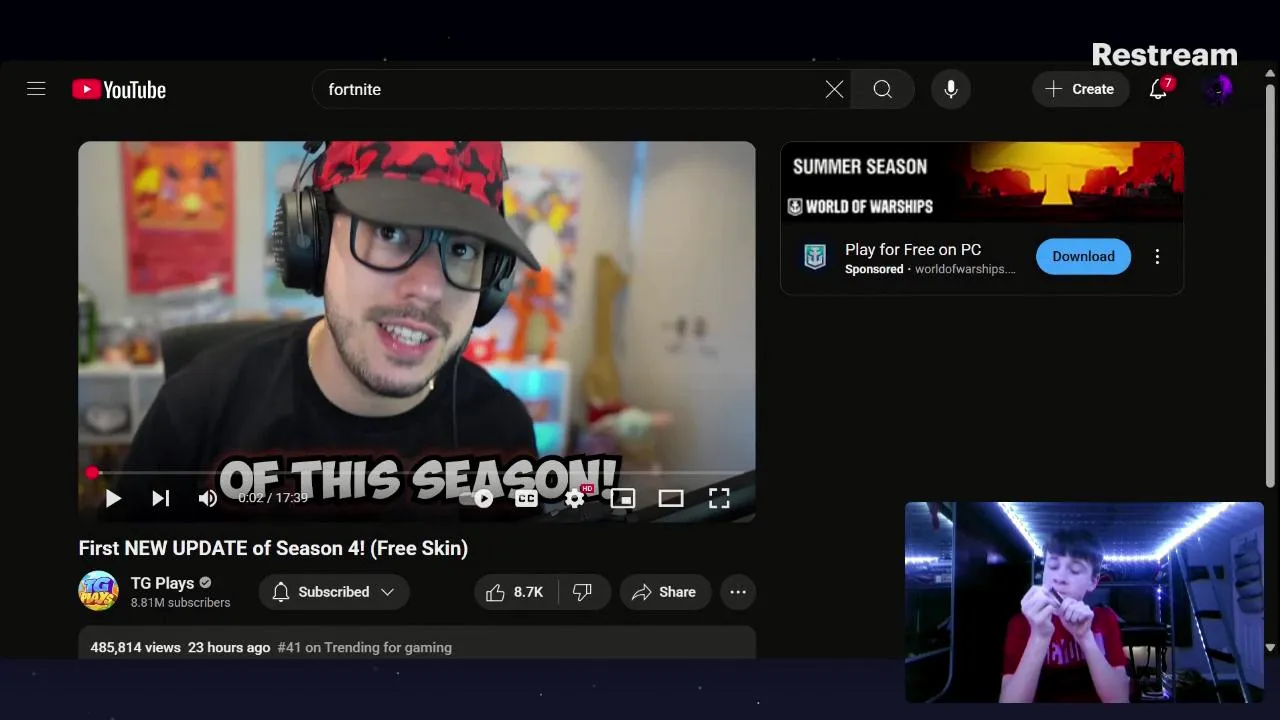This screenshot has width=1280, height=720.
Task: Open TG Plays channel name link
Action: coord(162,583)
